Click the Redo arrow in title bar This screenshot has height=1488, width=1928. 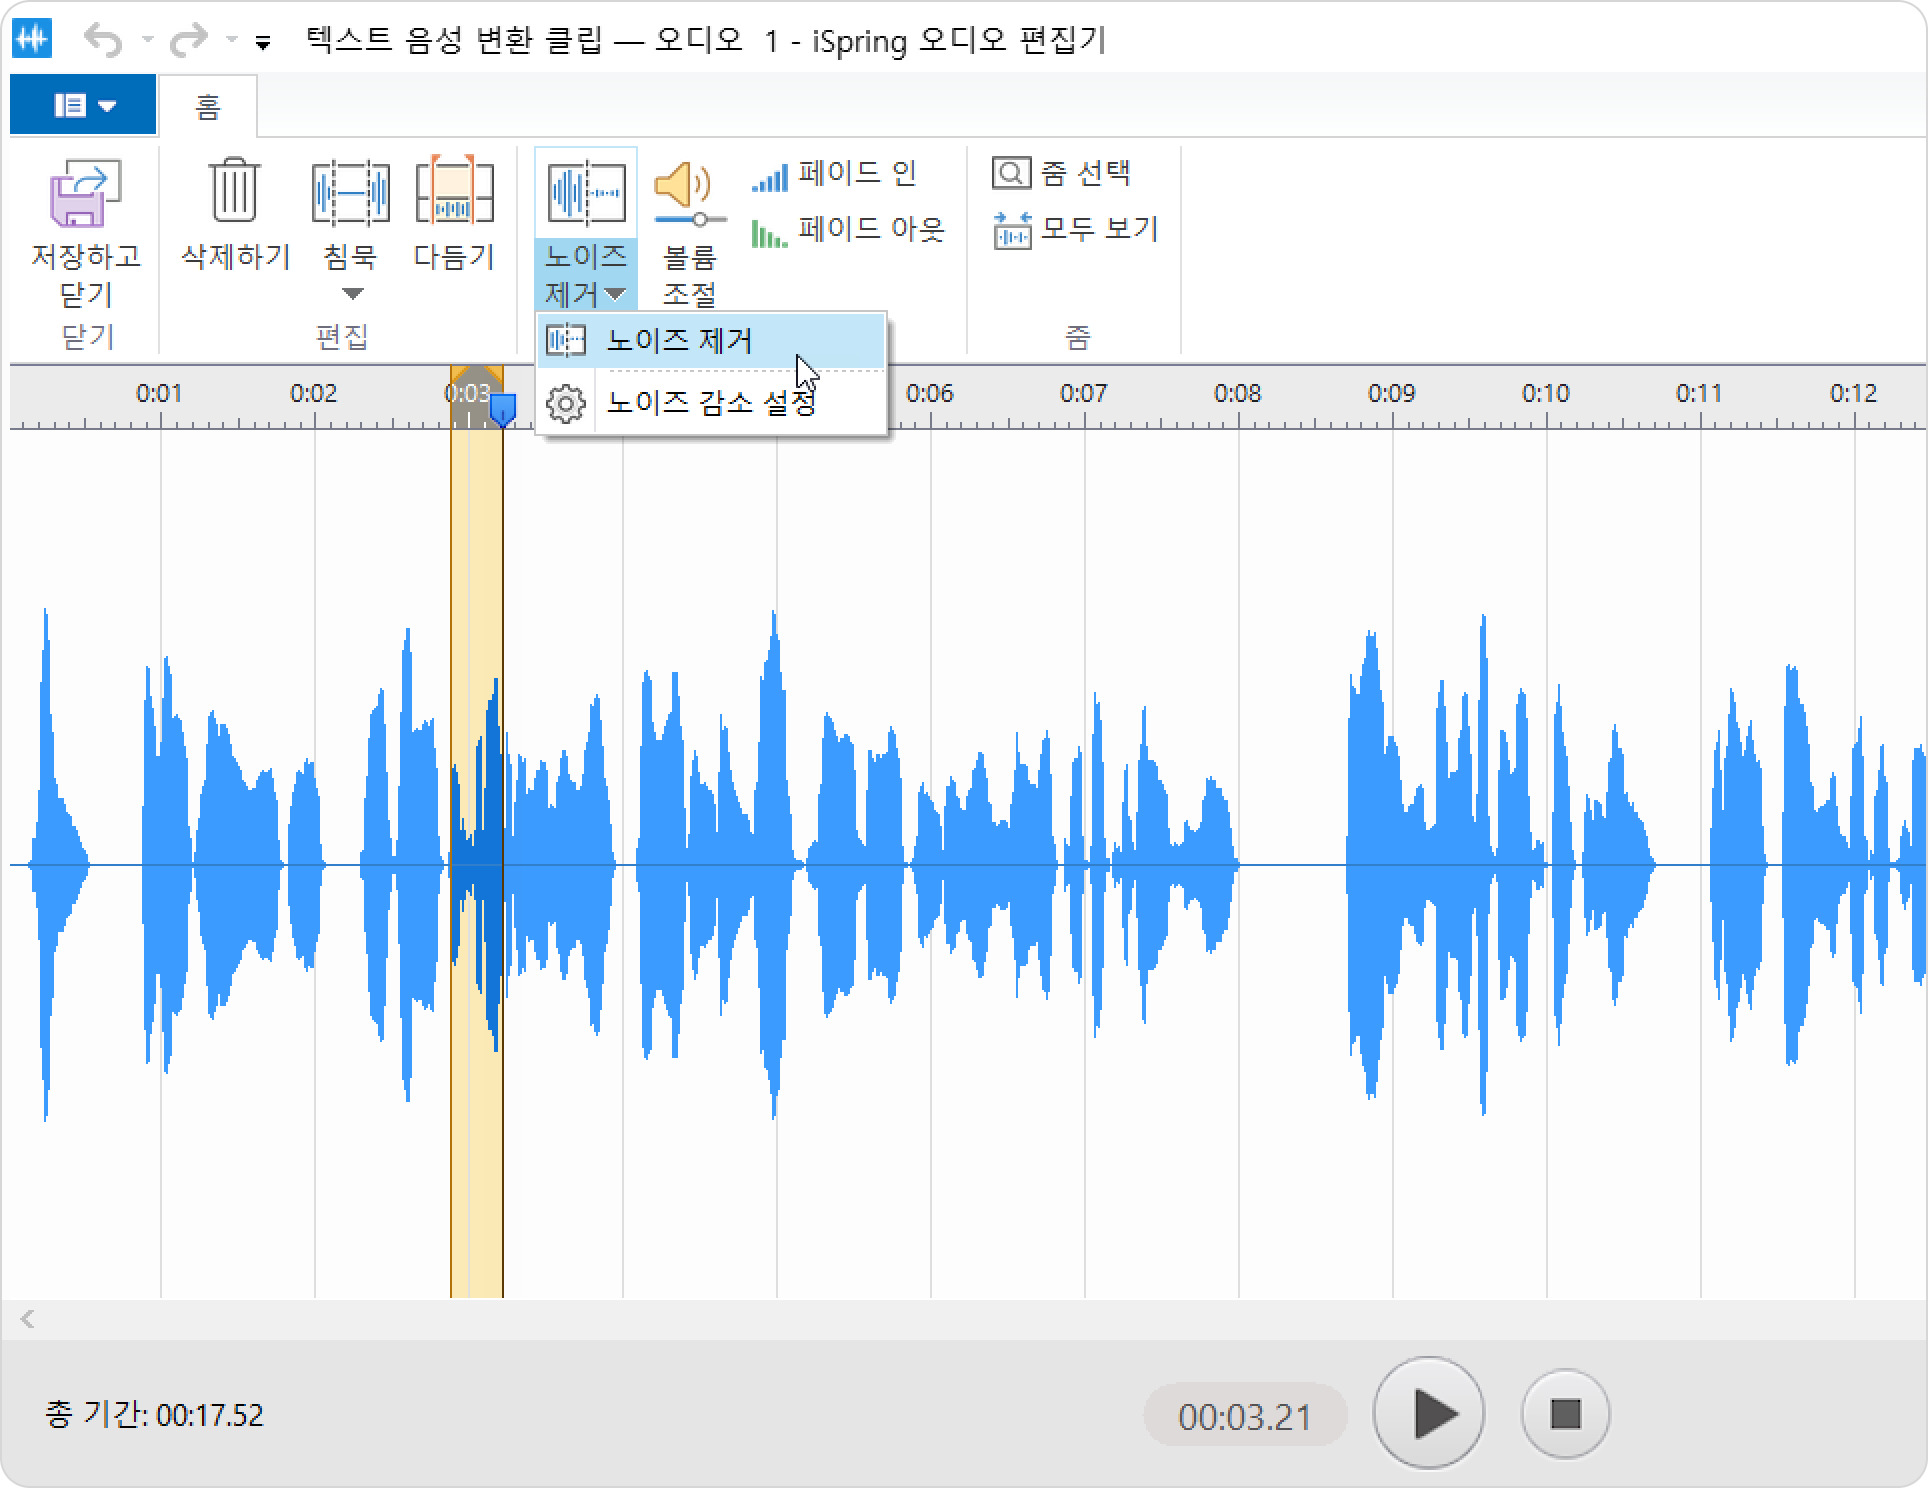188,41
